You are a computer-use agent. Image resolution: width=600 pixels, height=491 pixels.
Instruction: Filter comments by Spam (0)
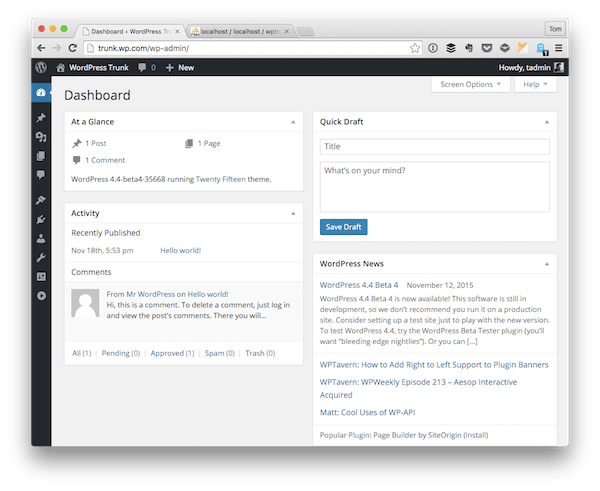click(220, 353)
